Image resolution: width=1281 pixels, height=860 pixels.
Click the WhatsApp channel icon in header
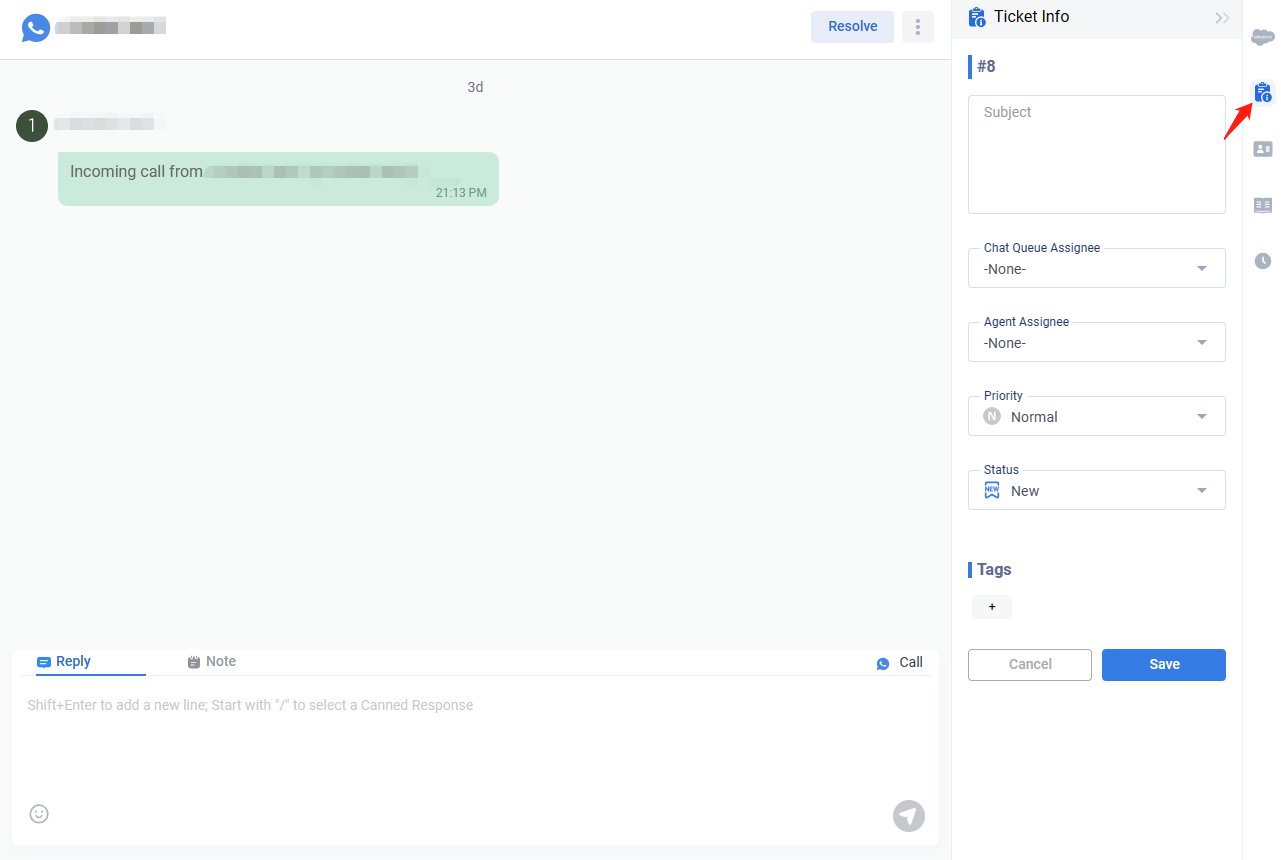[36, 27]
